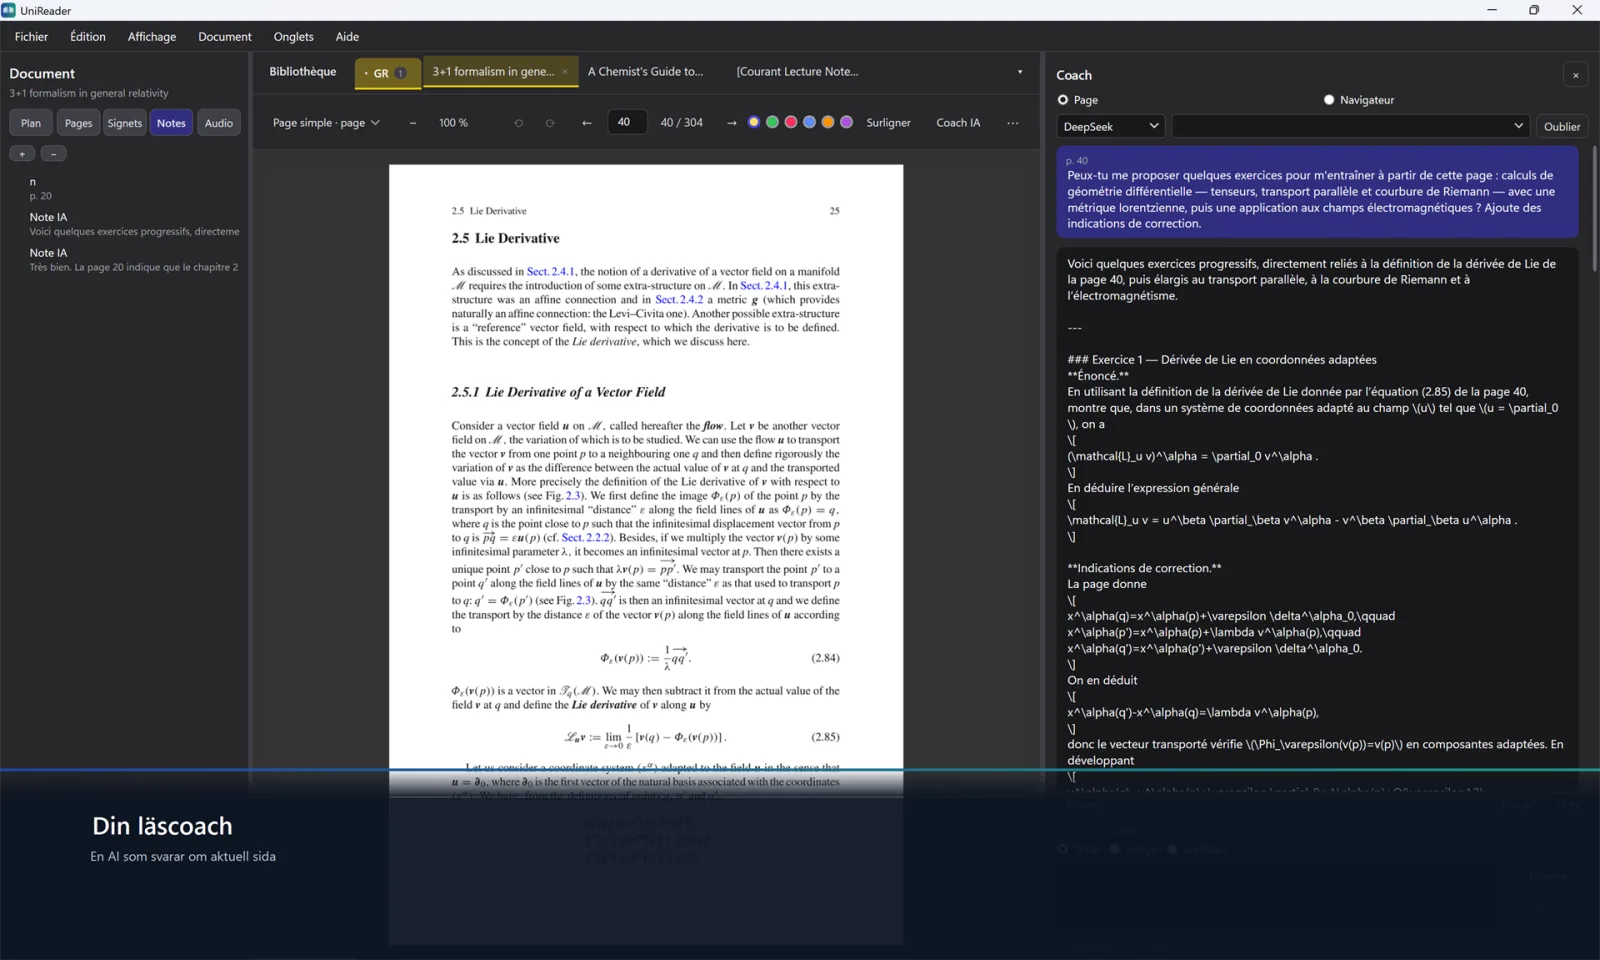Show the Audio sidebar tab
Image resolution: width=1600 pixels, height=960 pixels.
pos(219,123)
